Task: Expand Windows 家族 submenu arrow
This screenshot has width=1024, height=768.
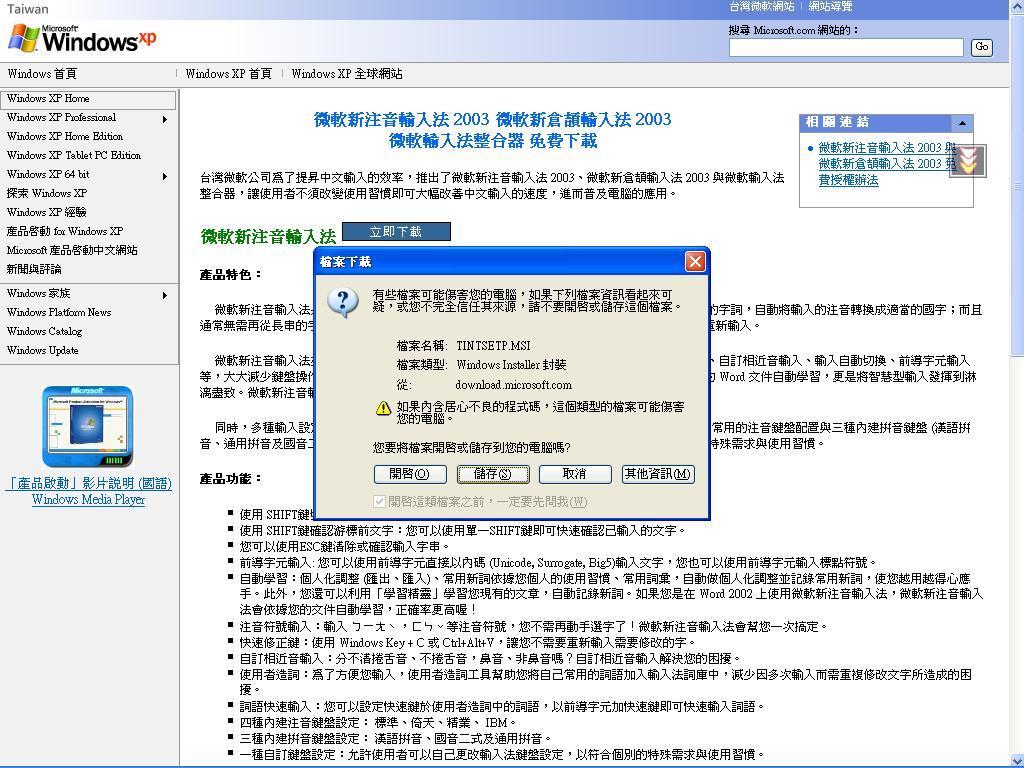Action: tap(165, 295)
